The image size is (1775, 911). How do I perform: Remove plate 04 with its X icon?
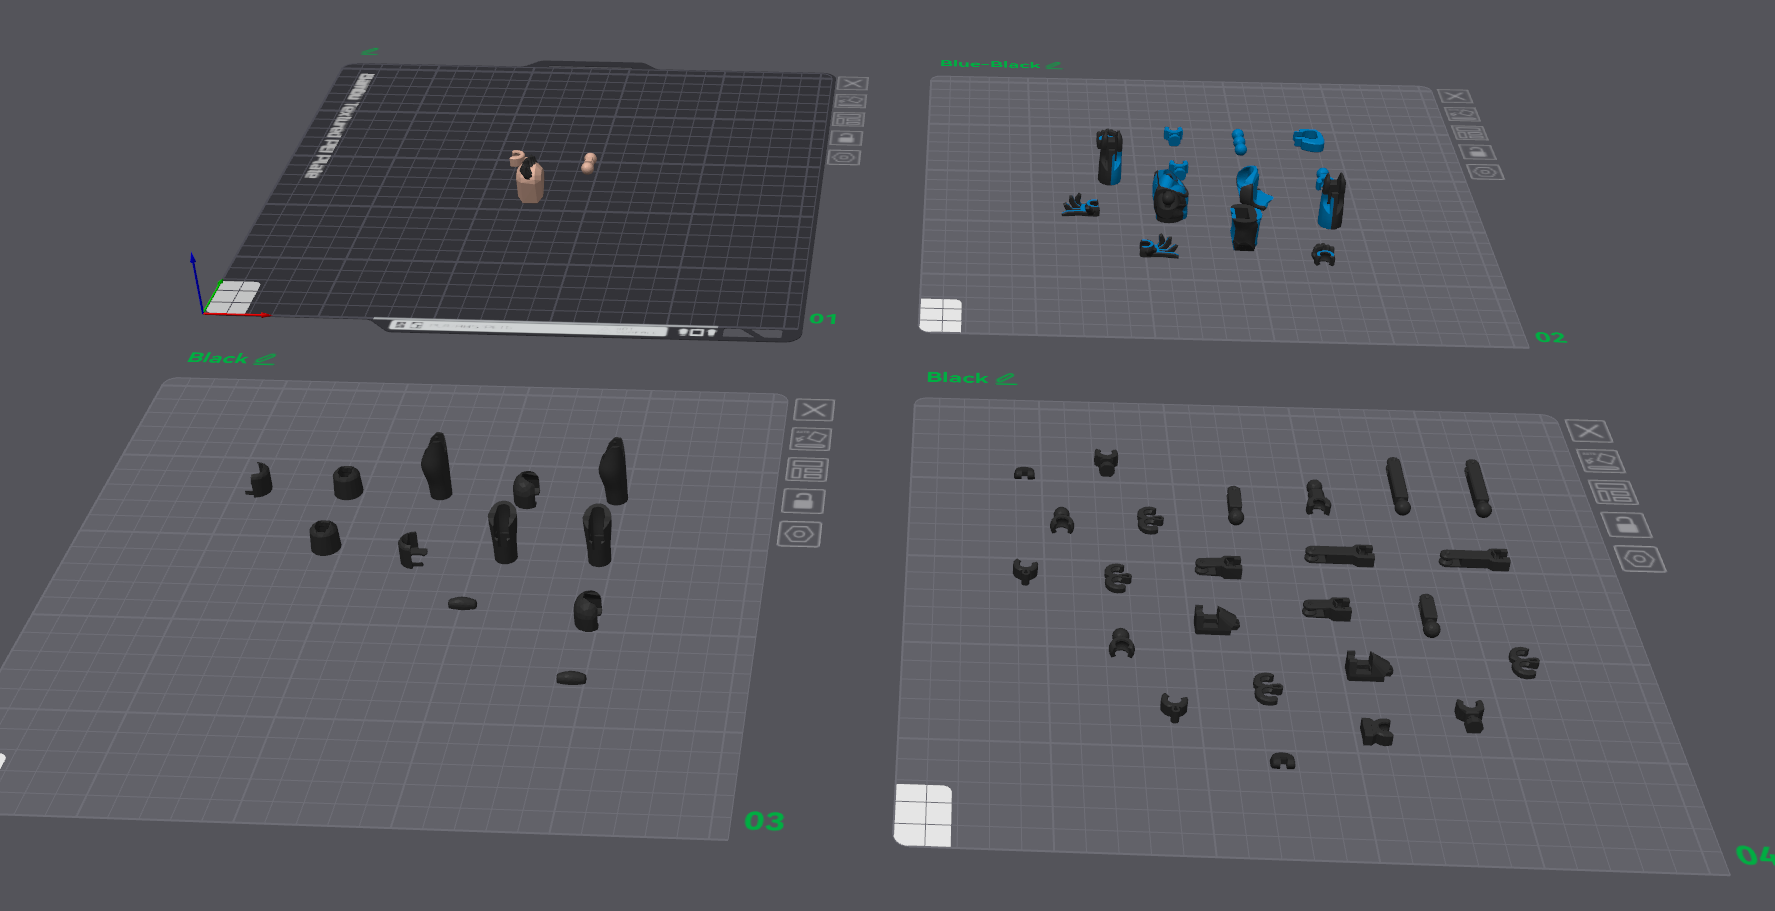pos(1589,431)
